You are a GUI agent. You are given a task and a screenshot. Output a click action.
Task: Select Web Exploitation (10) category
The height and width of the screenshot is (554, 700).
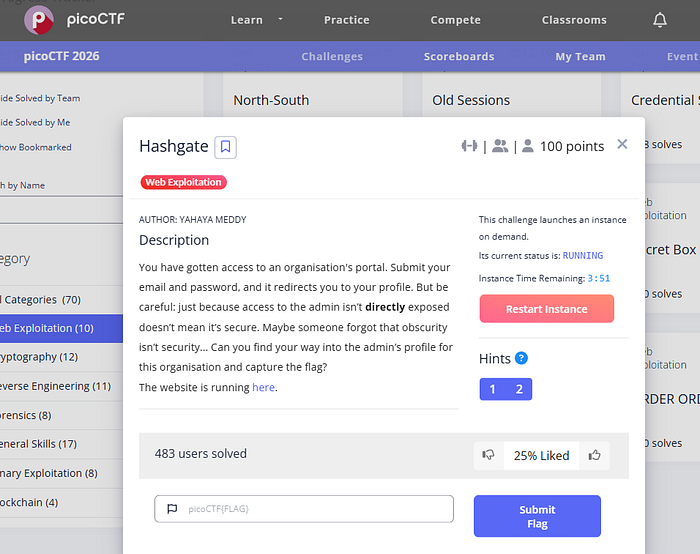coord(61,329)
